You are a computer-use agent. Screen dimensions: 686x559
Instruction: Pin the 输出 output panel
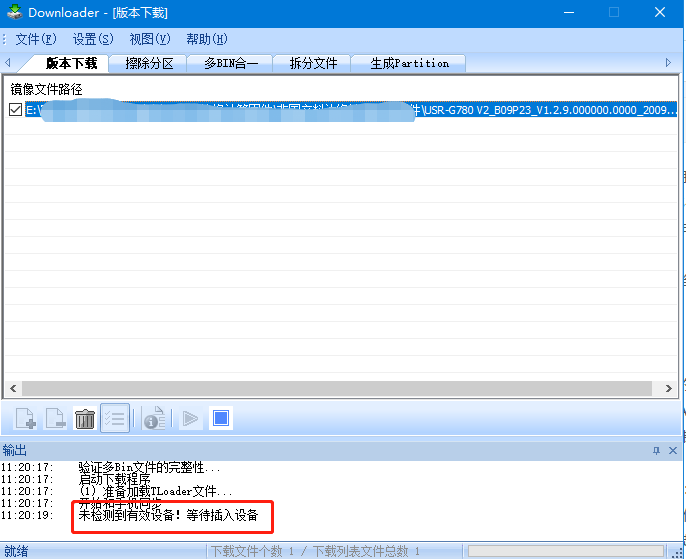657,450
